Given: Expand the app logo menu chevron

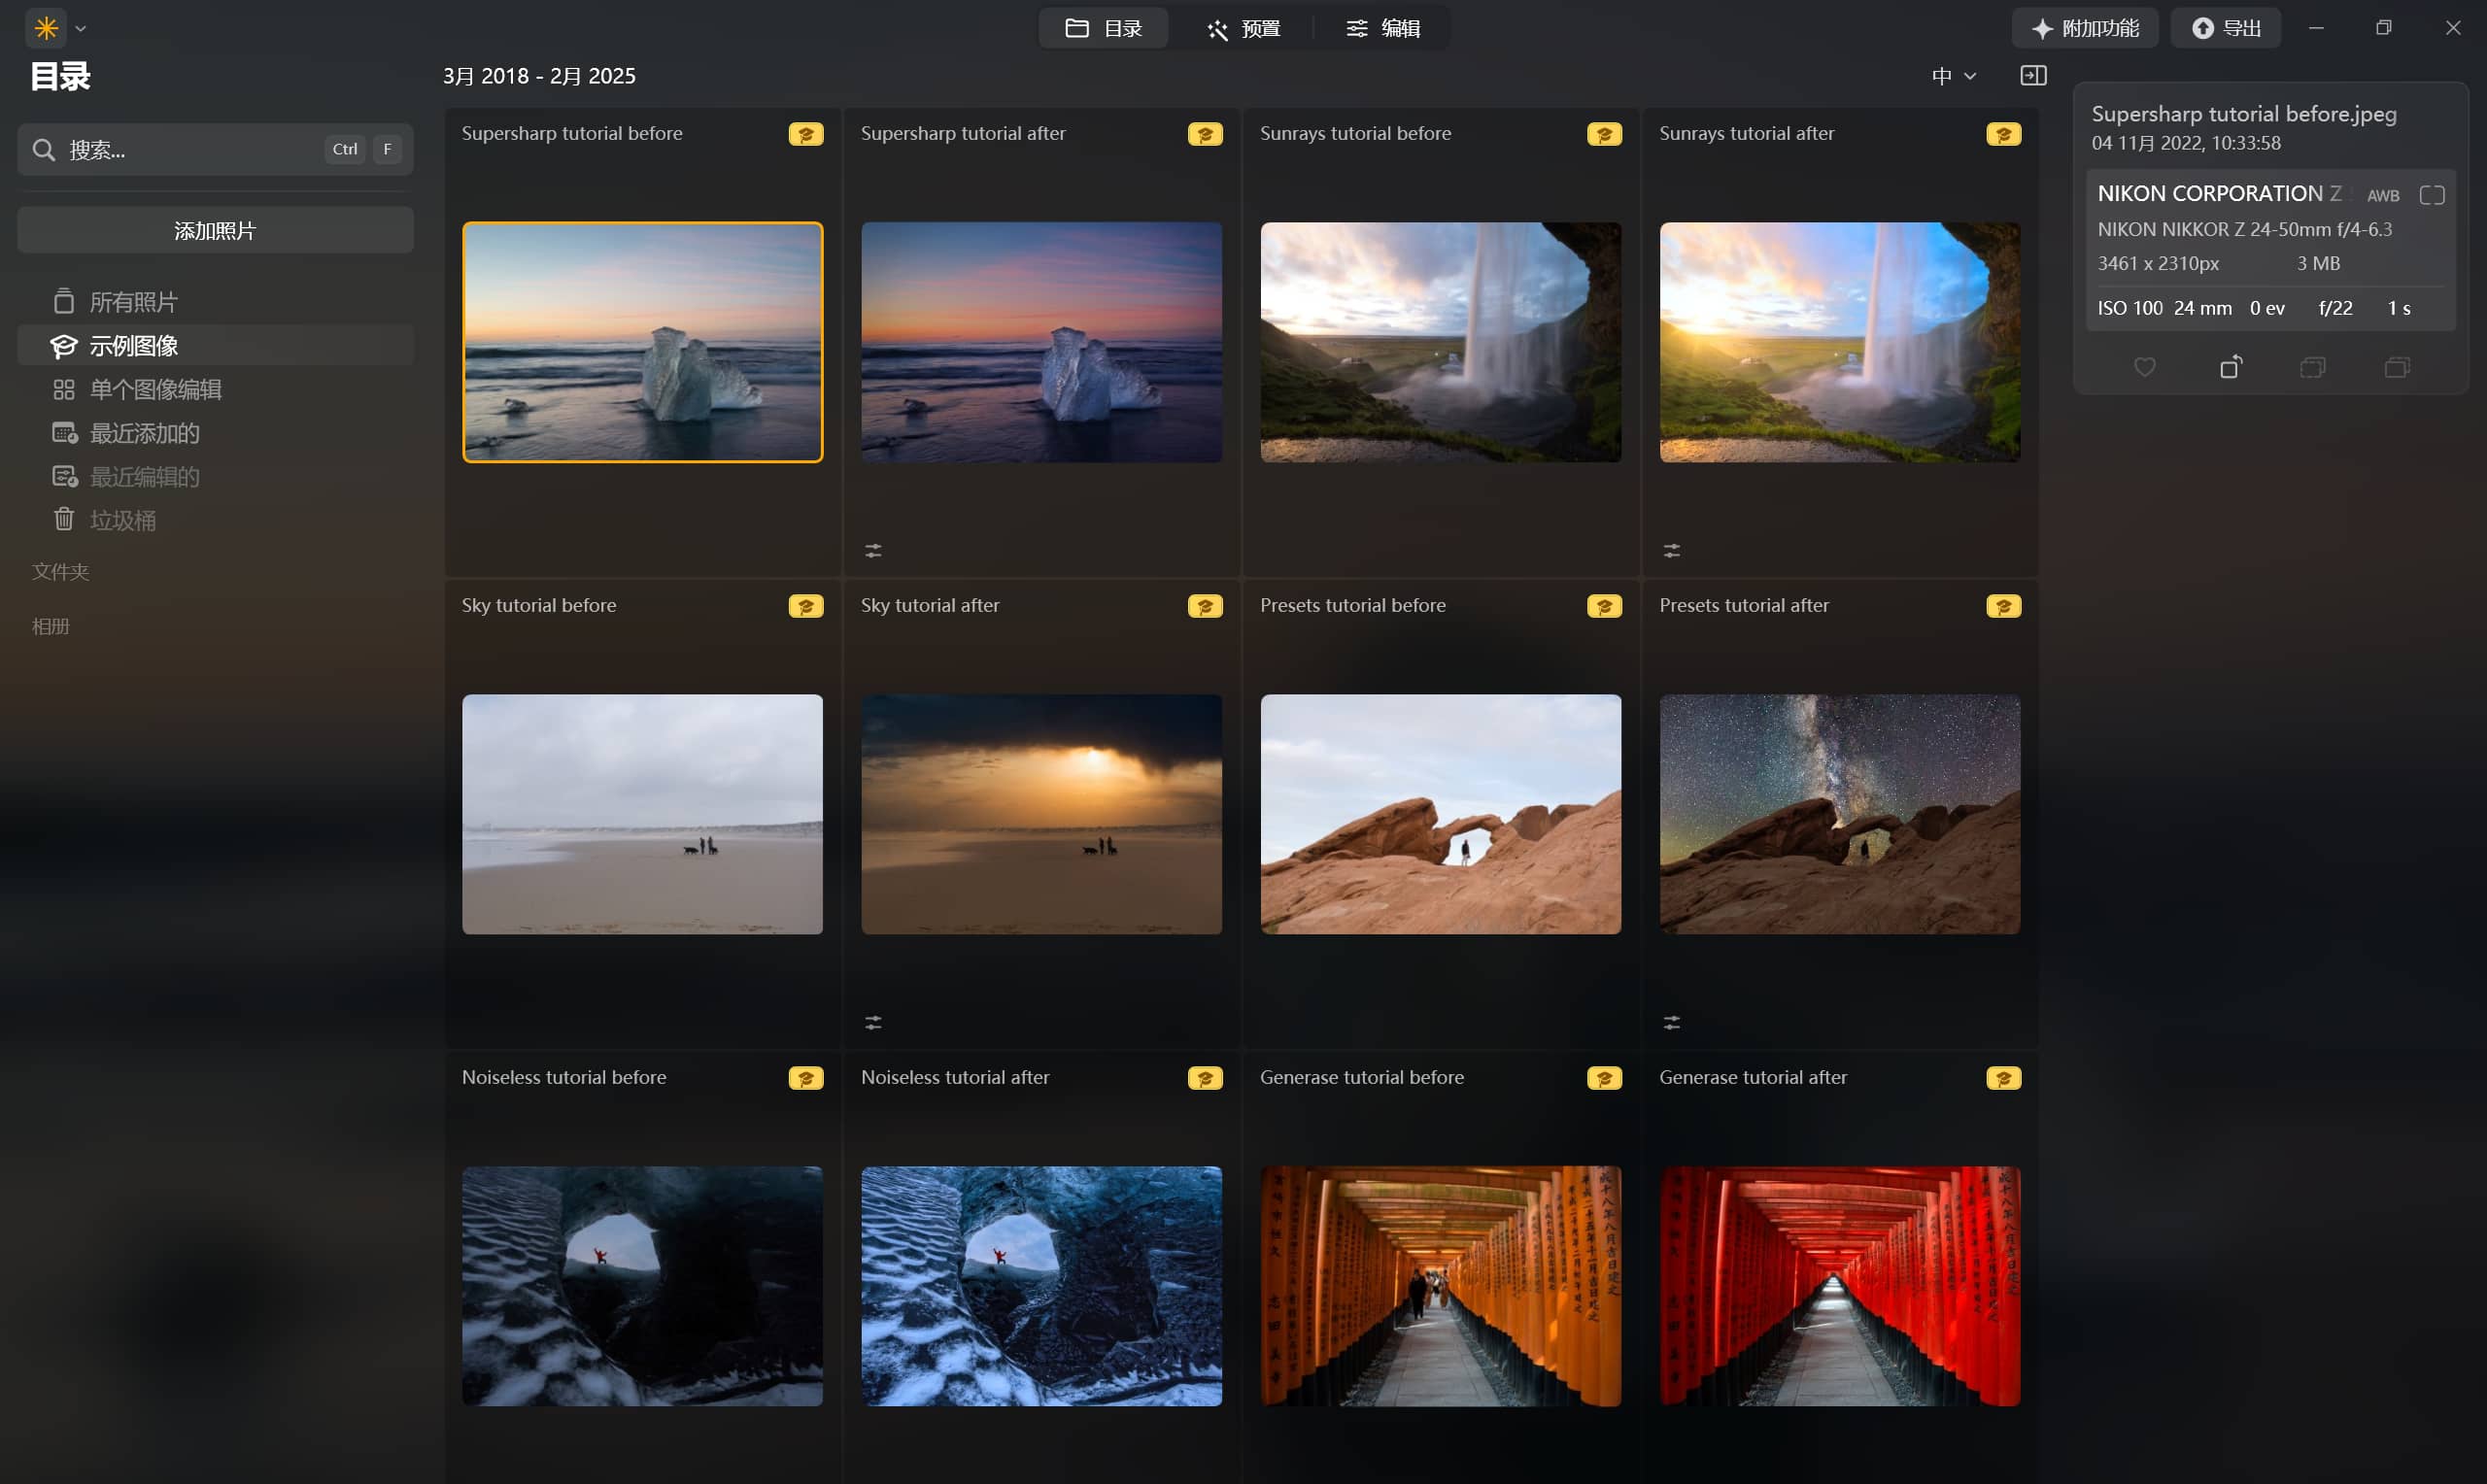Looking at the screenshot, I should tap(81, 28).
